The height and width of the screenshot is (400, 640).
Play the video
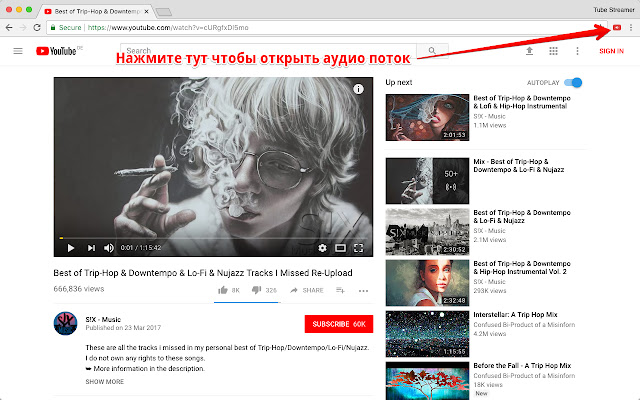point(71,248)
